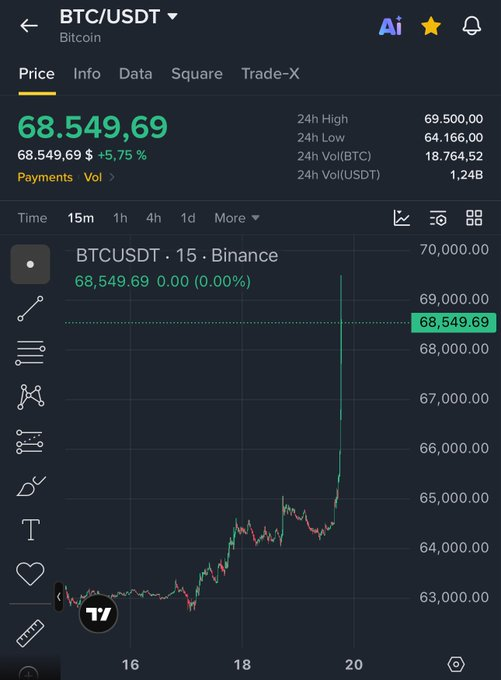Click the 24h Low value 64.166,00

(453, 137)
